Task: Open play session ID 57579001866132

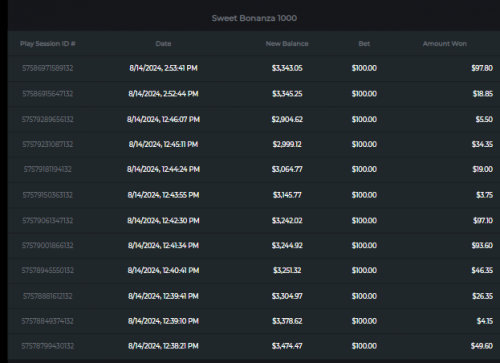Action: coord(48,246)
